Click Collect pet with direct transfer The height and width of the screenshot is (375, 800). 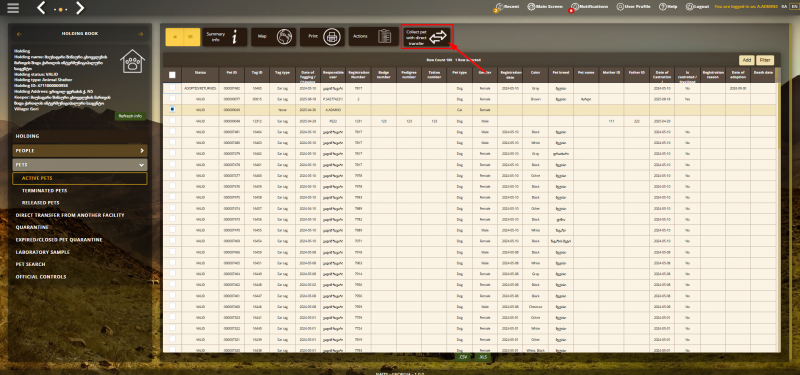pos(427,37)
